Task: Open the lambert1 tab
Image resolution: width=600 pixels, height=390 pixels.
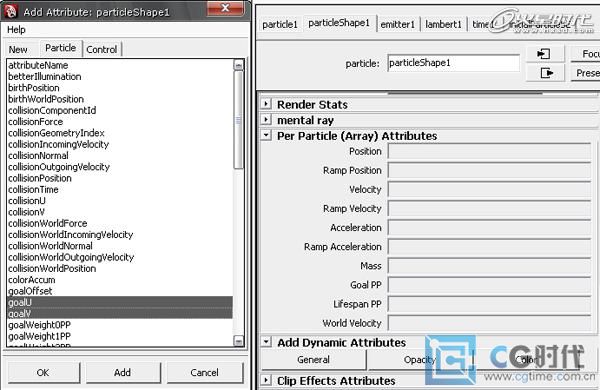Action: [x=443, y=24]
